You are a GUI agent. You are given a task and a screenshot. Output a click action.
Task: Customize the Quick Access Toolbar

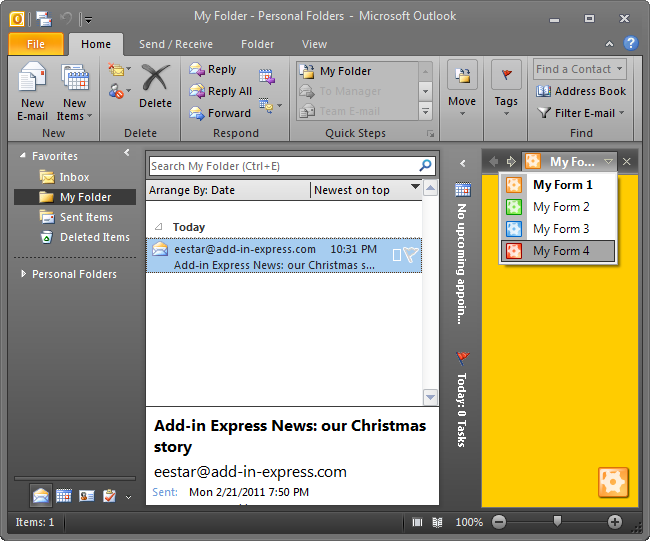tap(89, 19)
